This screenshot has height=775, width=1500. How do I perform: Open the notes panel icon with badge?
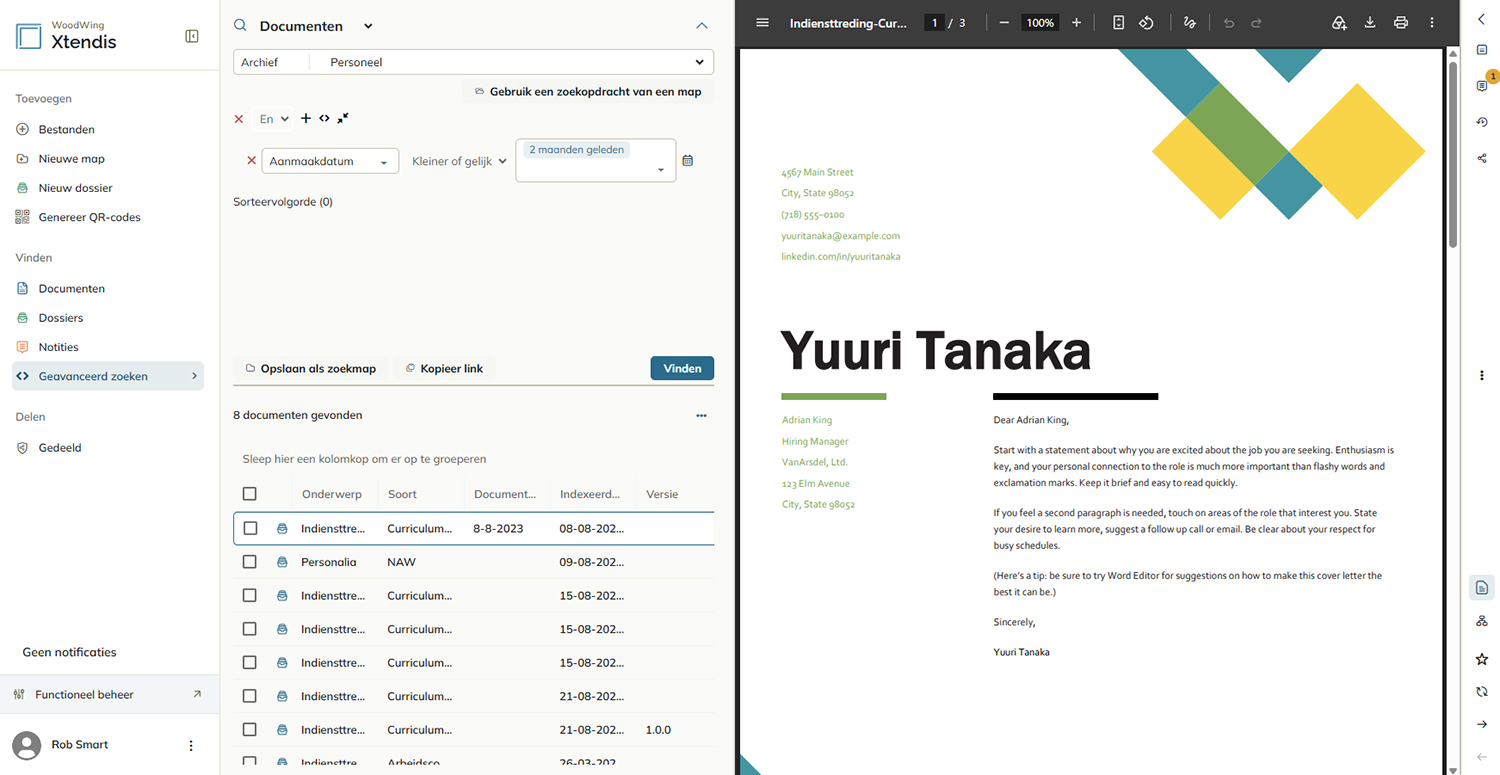coord(1483,86)
